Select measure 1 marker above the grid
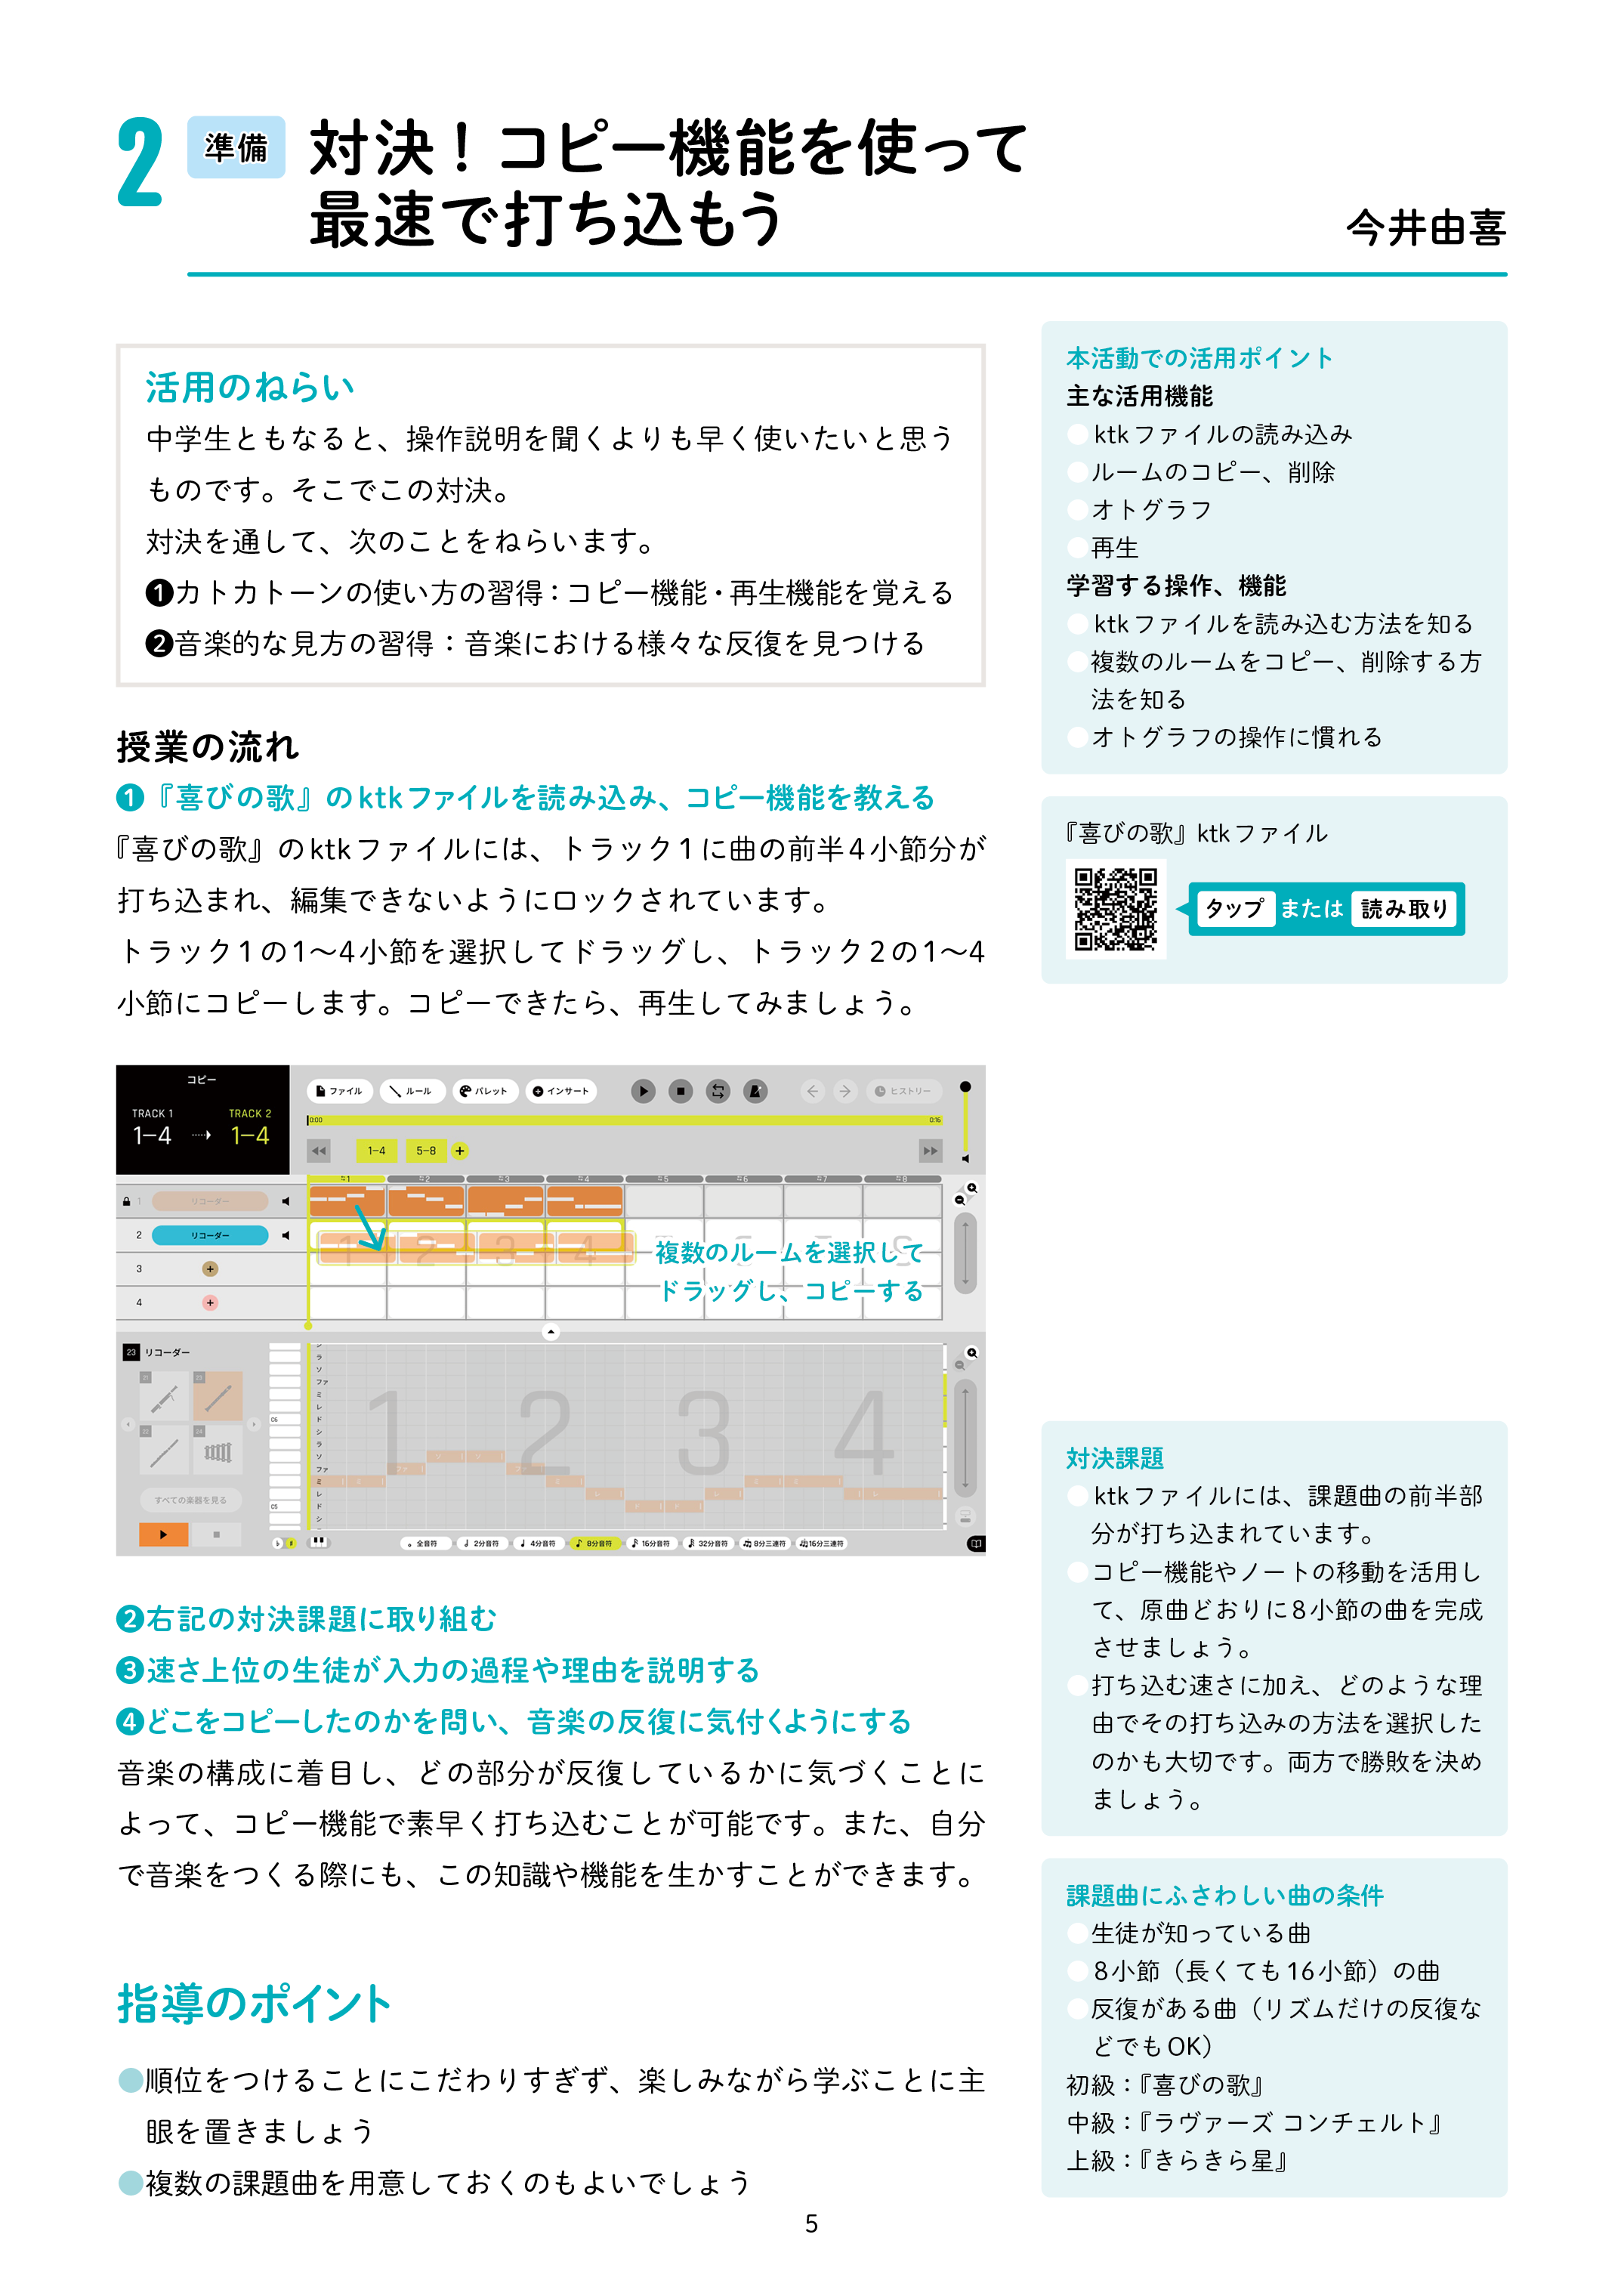The height and width of the screenshot is (2293, 1624). (x=346, y=1179)
